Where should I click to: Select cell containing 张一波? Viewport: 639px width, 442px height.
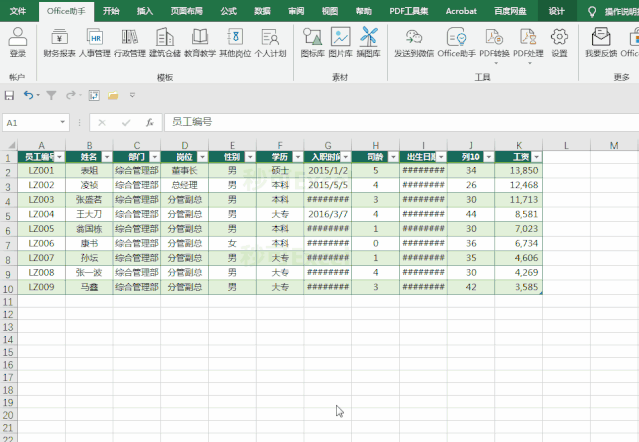point(89,273)
